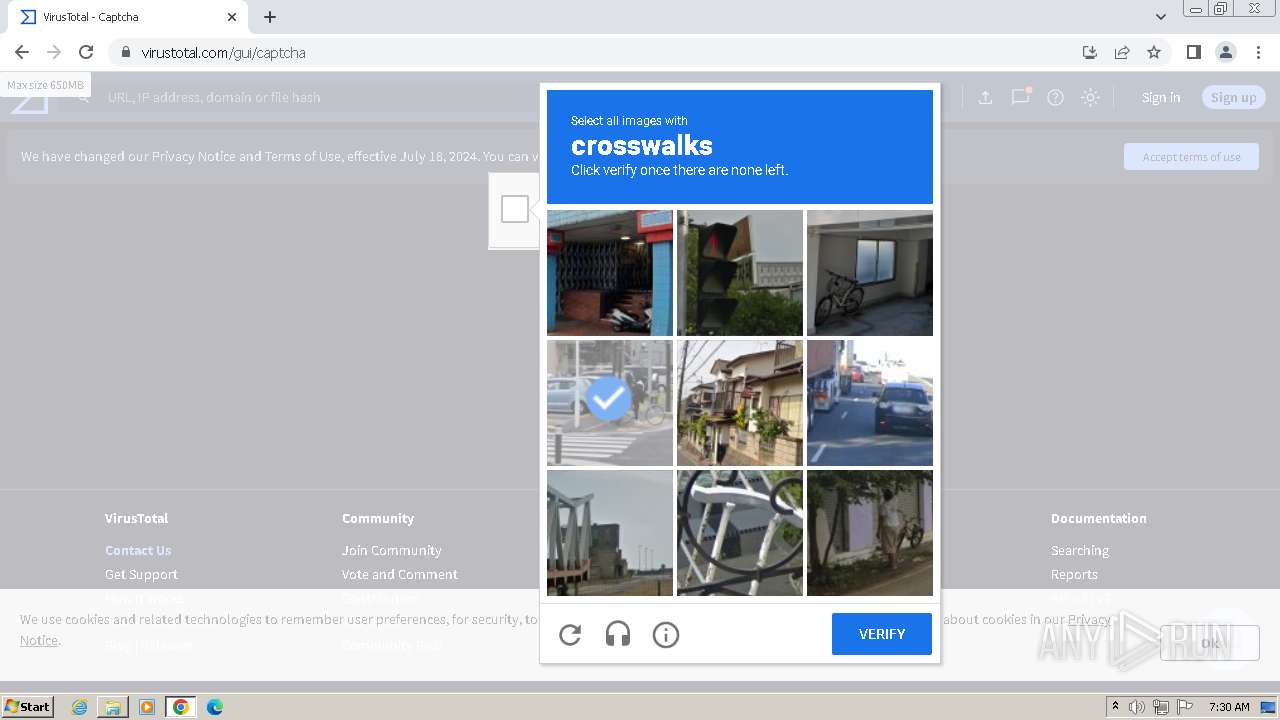Reload the current browser page
Image resolution: width=1280 pixels, height=720 pixels.
(x=86, y=52)
